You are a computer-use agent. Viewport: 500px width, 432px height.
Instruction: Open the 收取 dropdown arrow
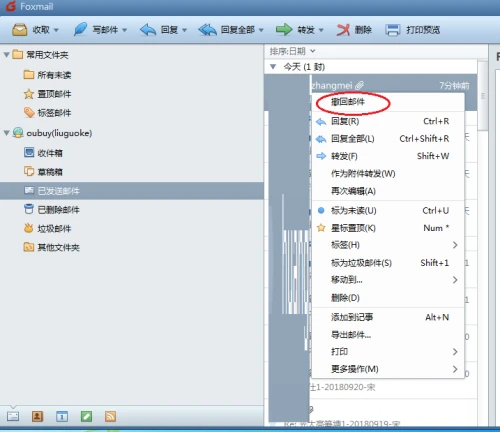(x=56, y=30)
